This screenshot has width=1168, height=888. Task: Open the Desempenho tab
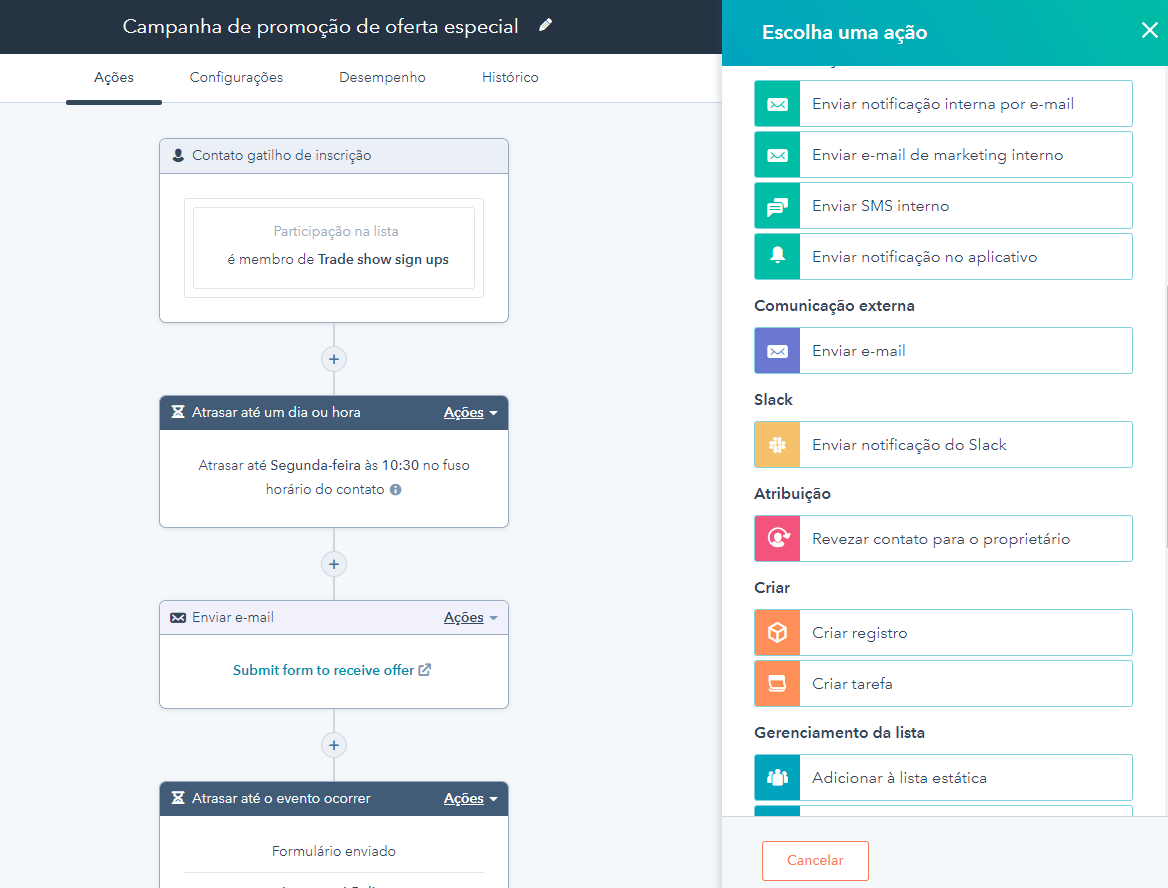tap(382, 78)
